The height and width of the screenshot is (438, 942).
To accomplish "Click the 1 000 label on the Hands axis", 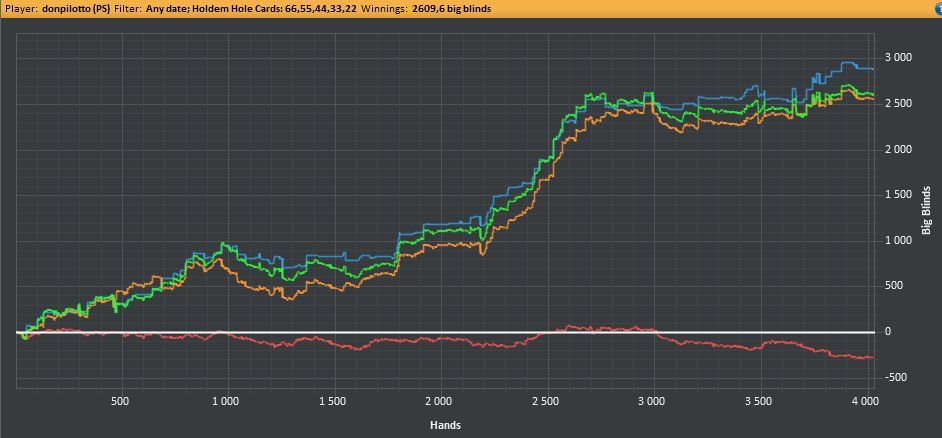I will click(x=227, y=401).
